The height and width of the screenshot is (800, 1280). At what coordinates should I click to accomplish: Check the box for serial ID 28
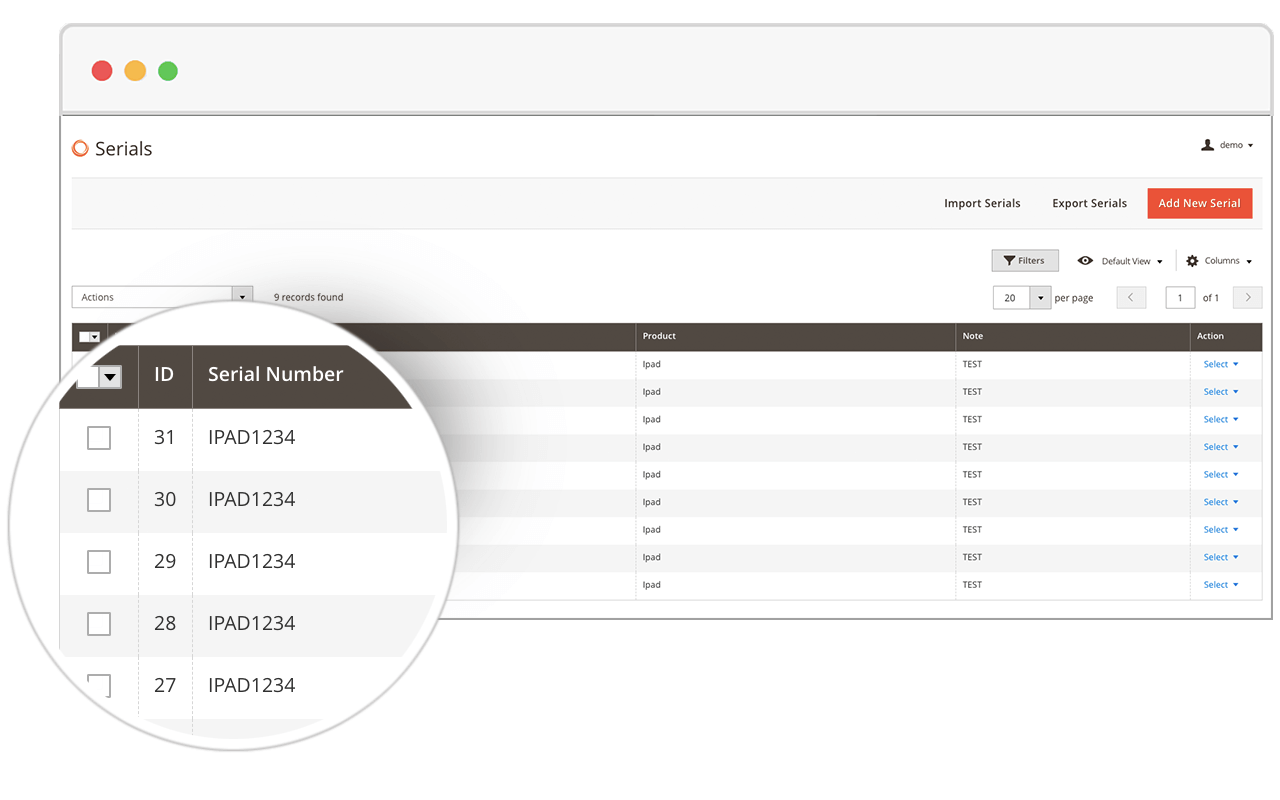pyautogui.click(x=99, y=624)
